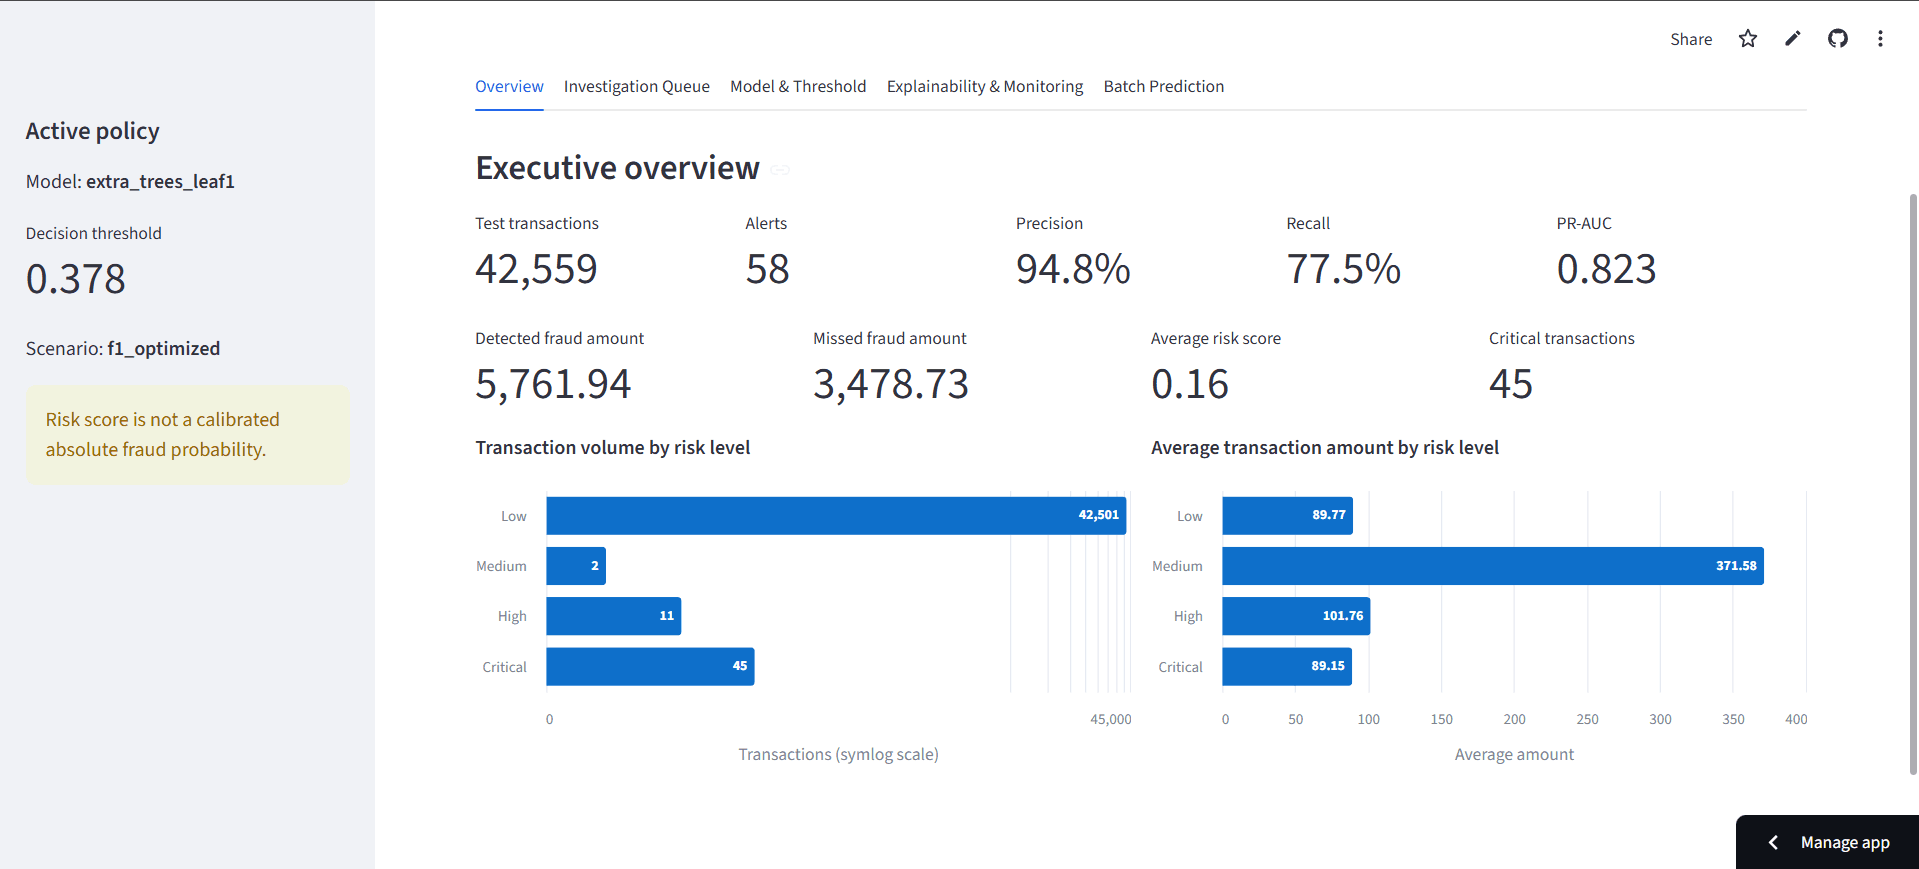Open the pencil edit icon
1919x869 pixels.
[1793, 39]
